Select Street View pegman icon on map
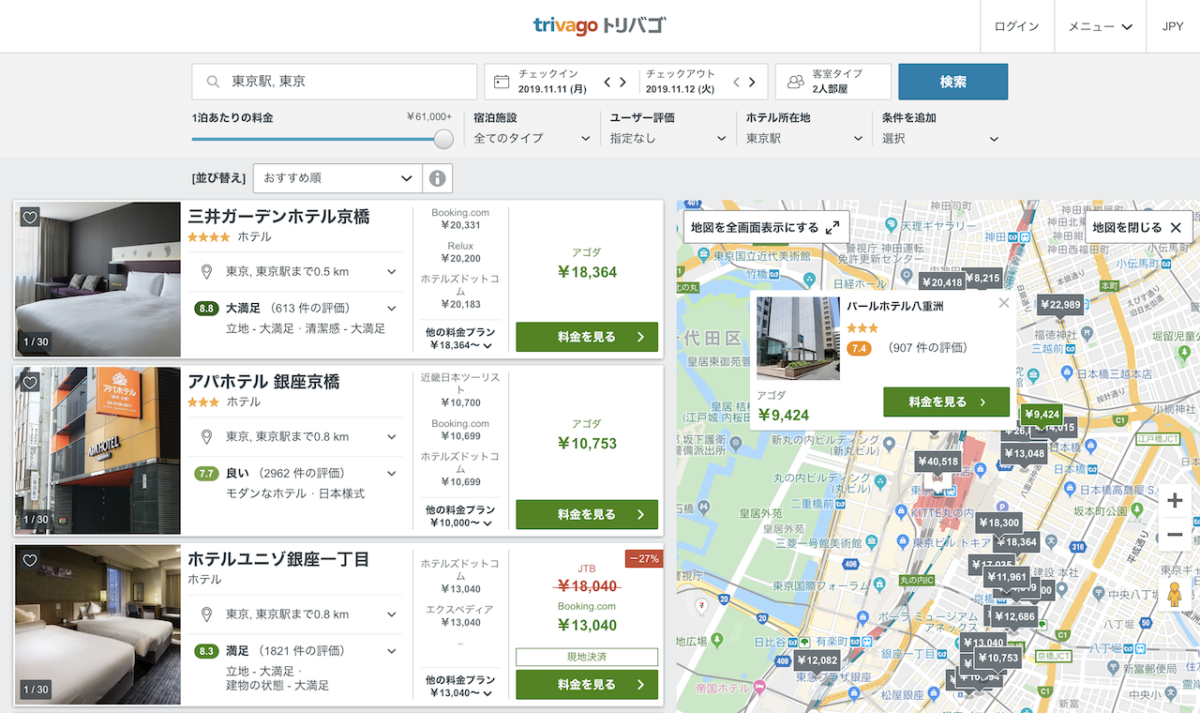The width and height of the screenshot is (1200, 713). (x=1175, y=596)
